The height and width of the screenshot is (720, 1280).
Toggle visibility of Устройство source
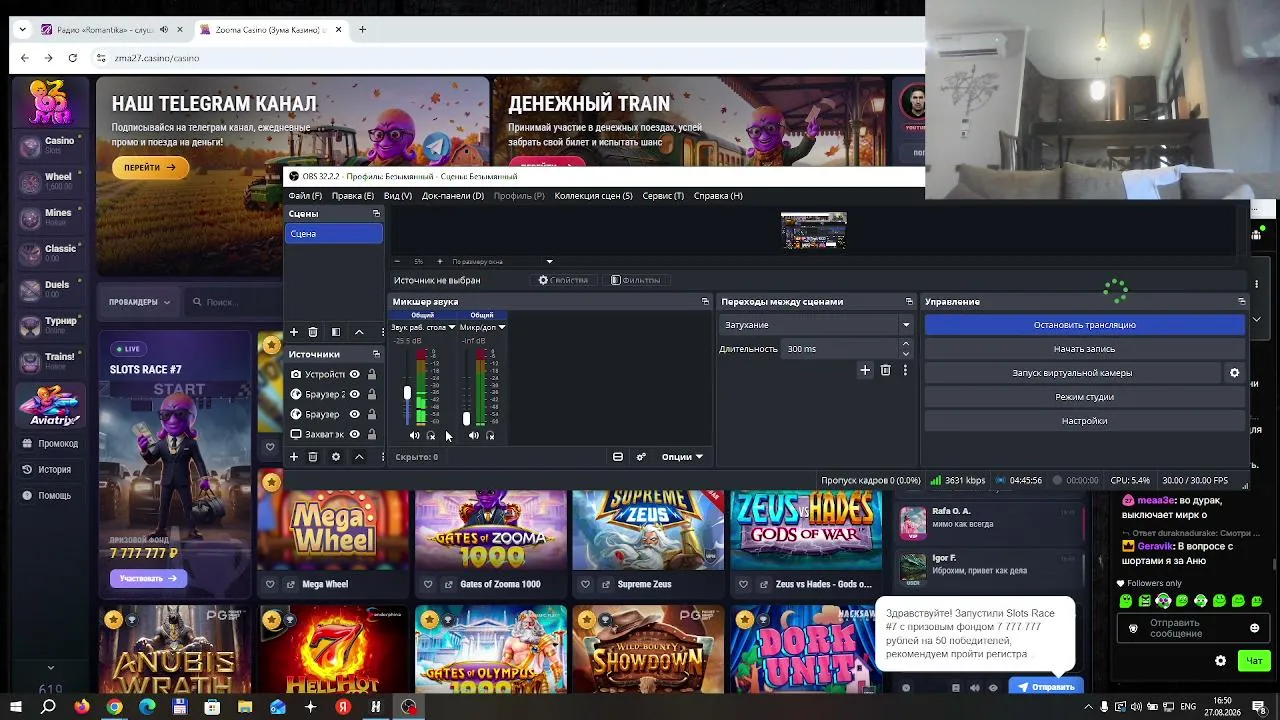point(354,375)
